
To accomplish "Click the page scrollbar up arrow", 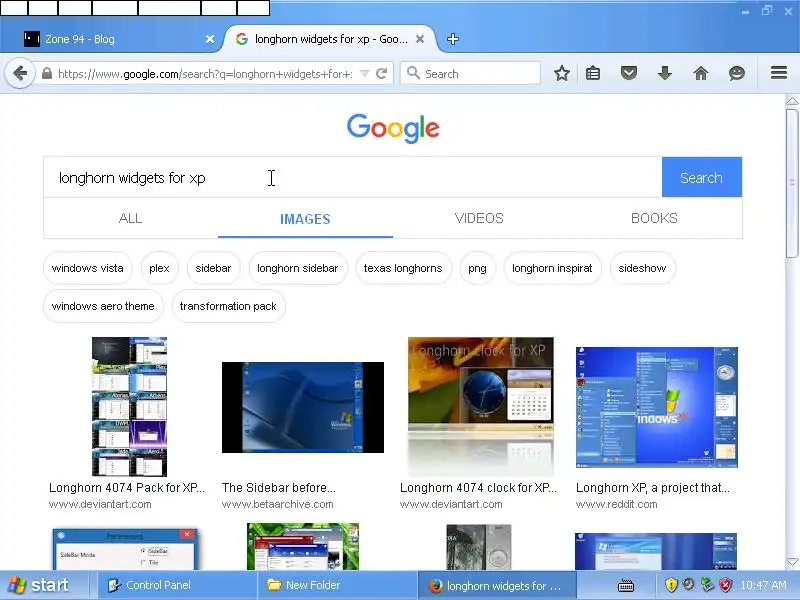I will [792, 101].
